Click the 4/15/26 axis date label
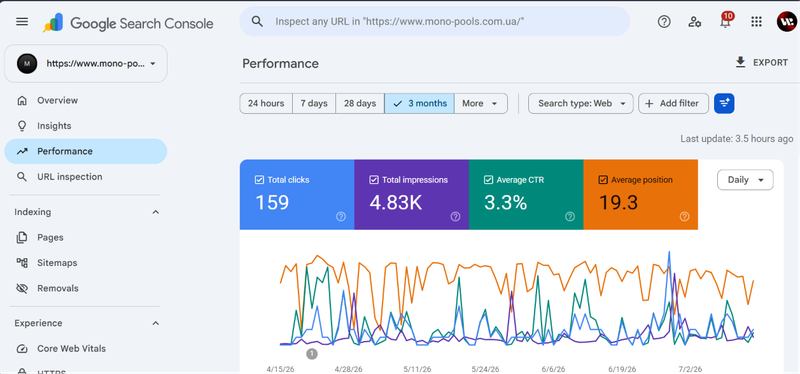 tap(281, 369)
